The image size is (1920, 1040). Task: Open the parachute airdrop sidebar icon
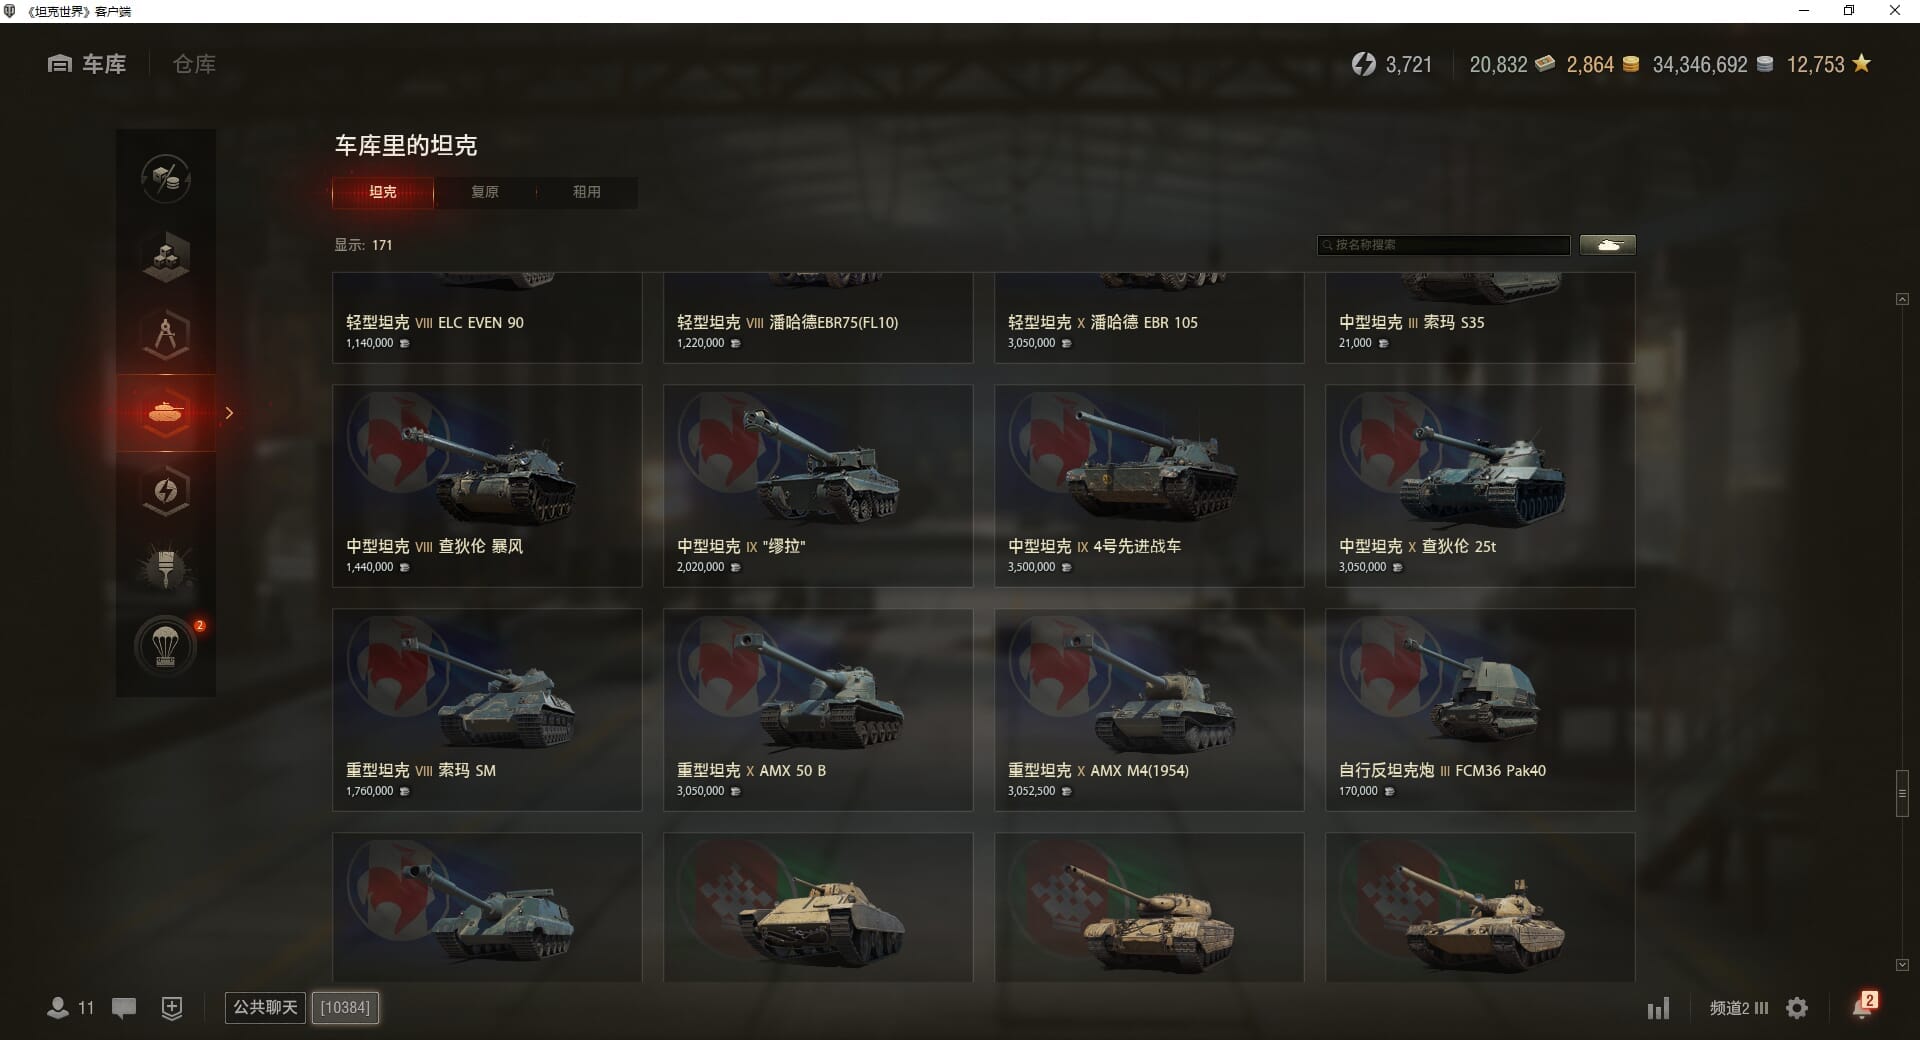[166, 646]
